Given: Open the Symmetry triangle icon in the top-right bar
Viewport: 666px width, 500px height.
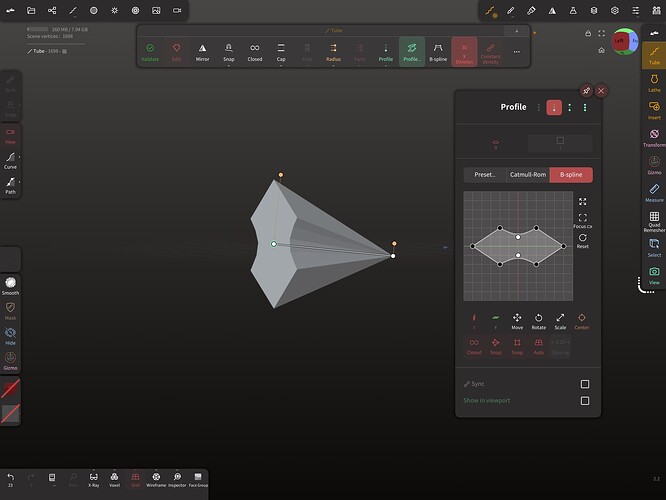Looking at the screenshot, I should point(552,11).
